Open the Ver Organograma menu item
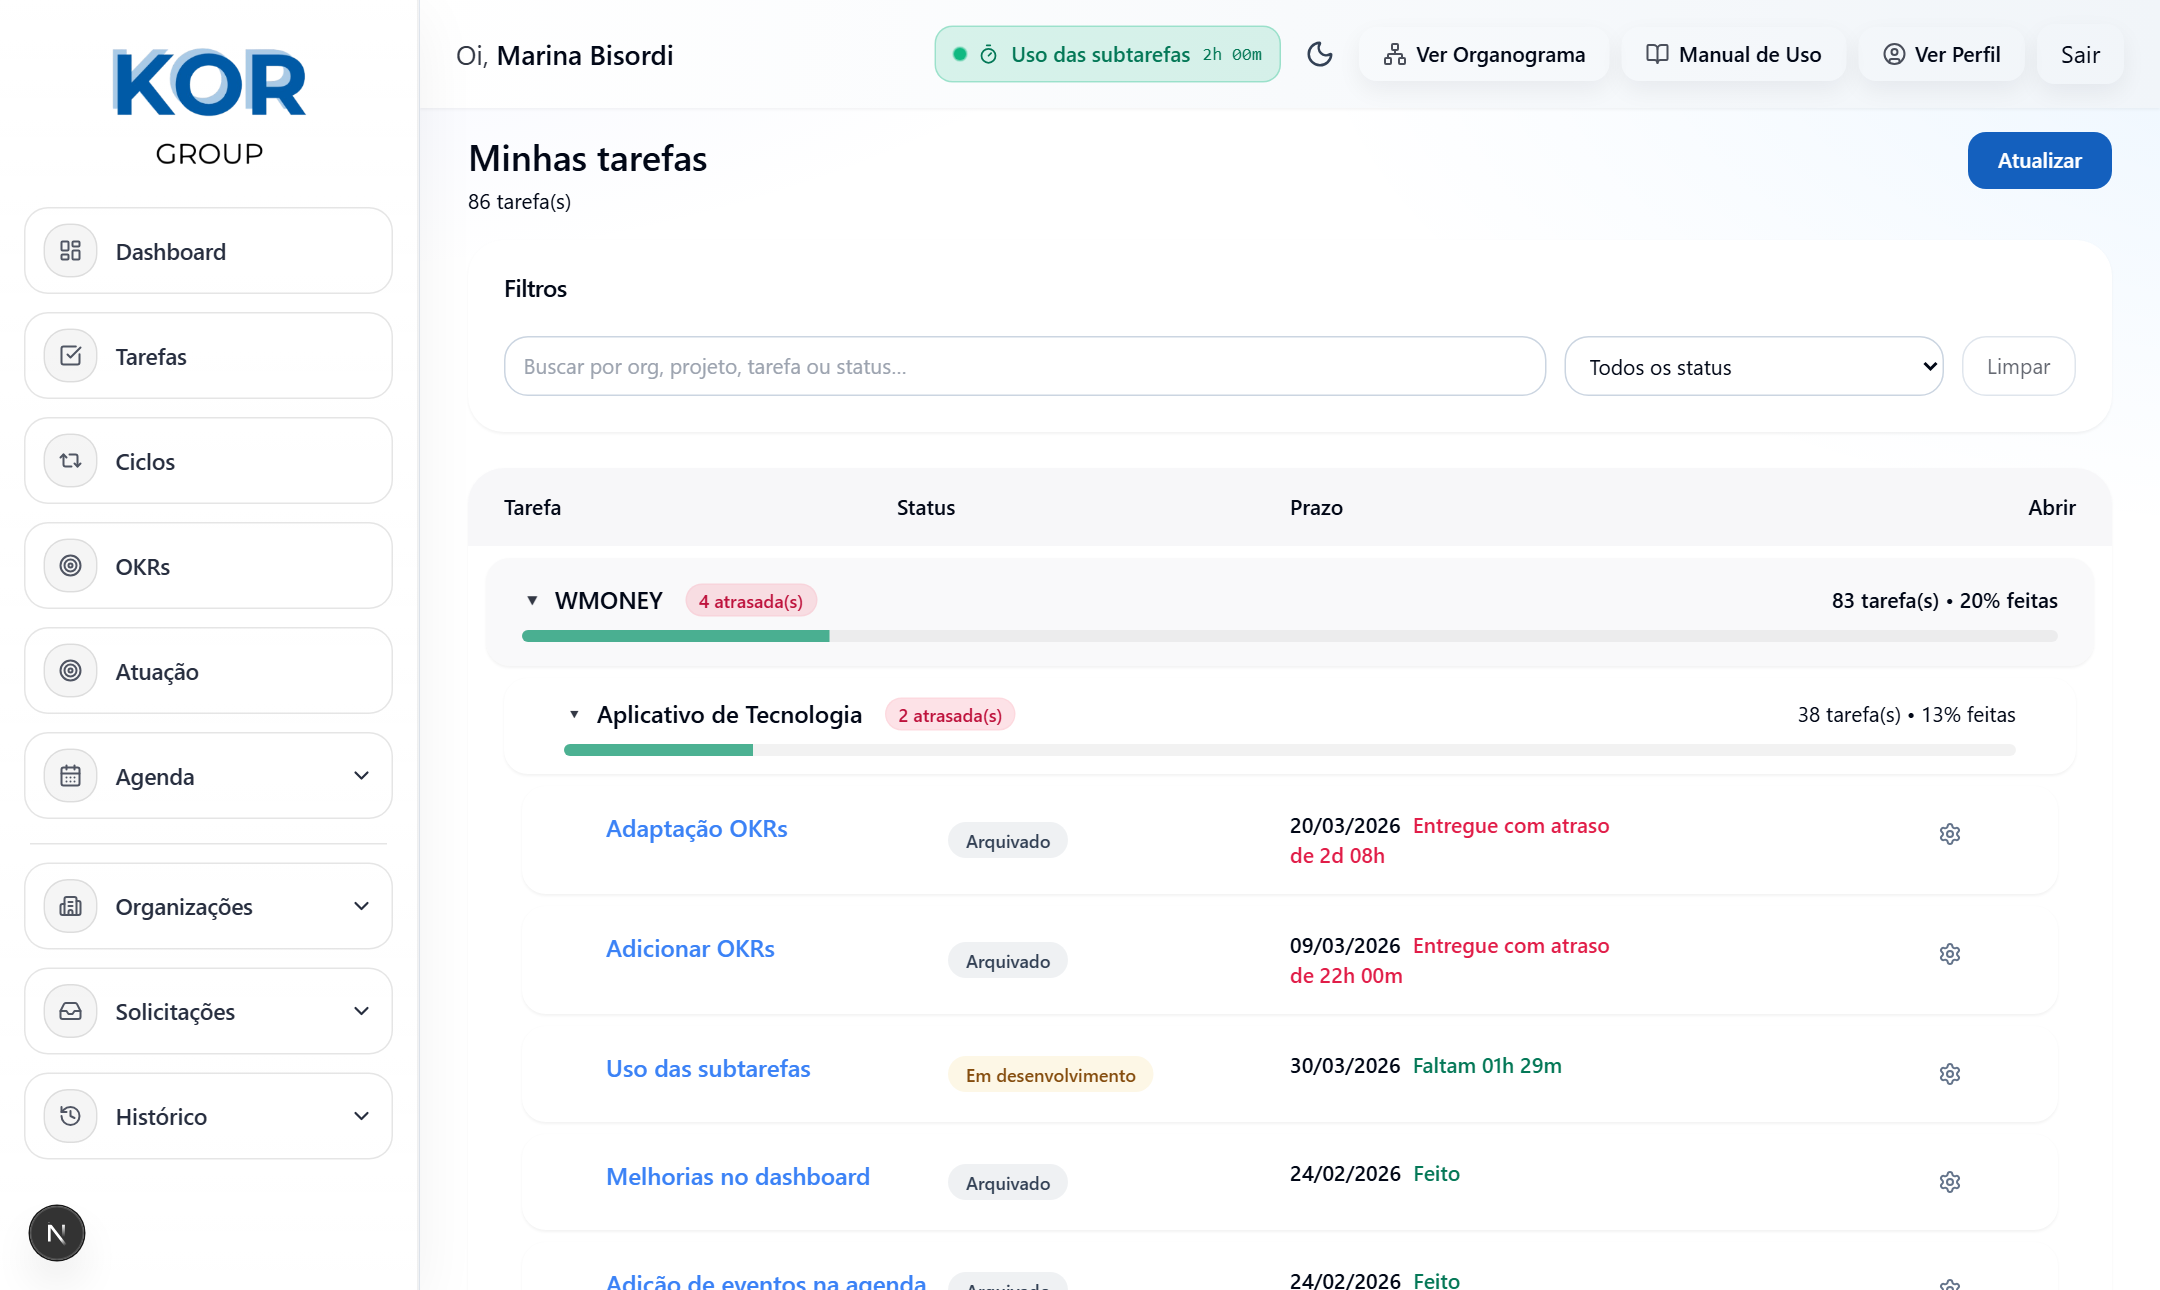Image resolution: width=2160 pixels, height=1290 pixels. 1484,55
